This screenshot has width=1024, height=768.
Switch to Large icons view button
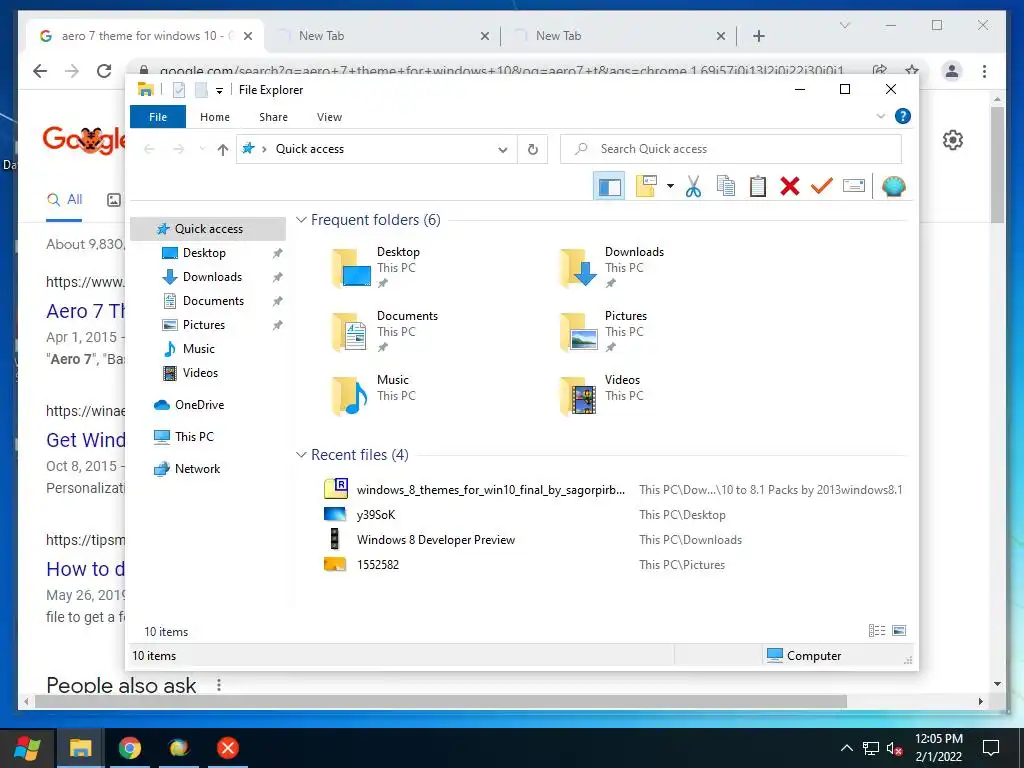pos(899,631)
